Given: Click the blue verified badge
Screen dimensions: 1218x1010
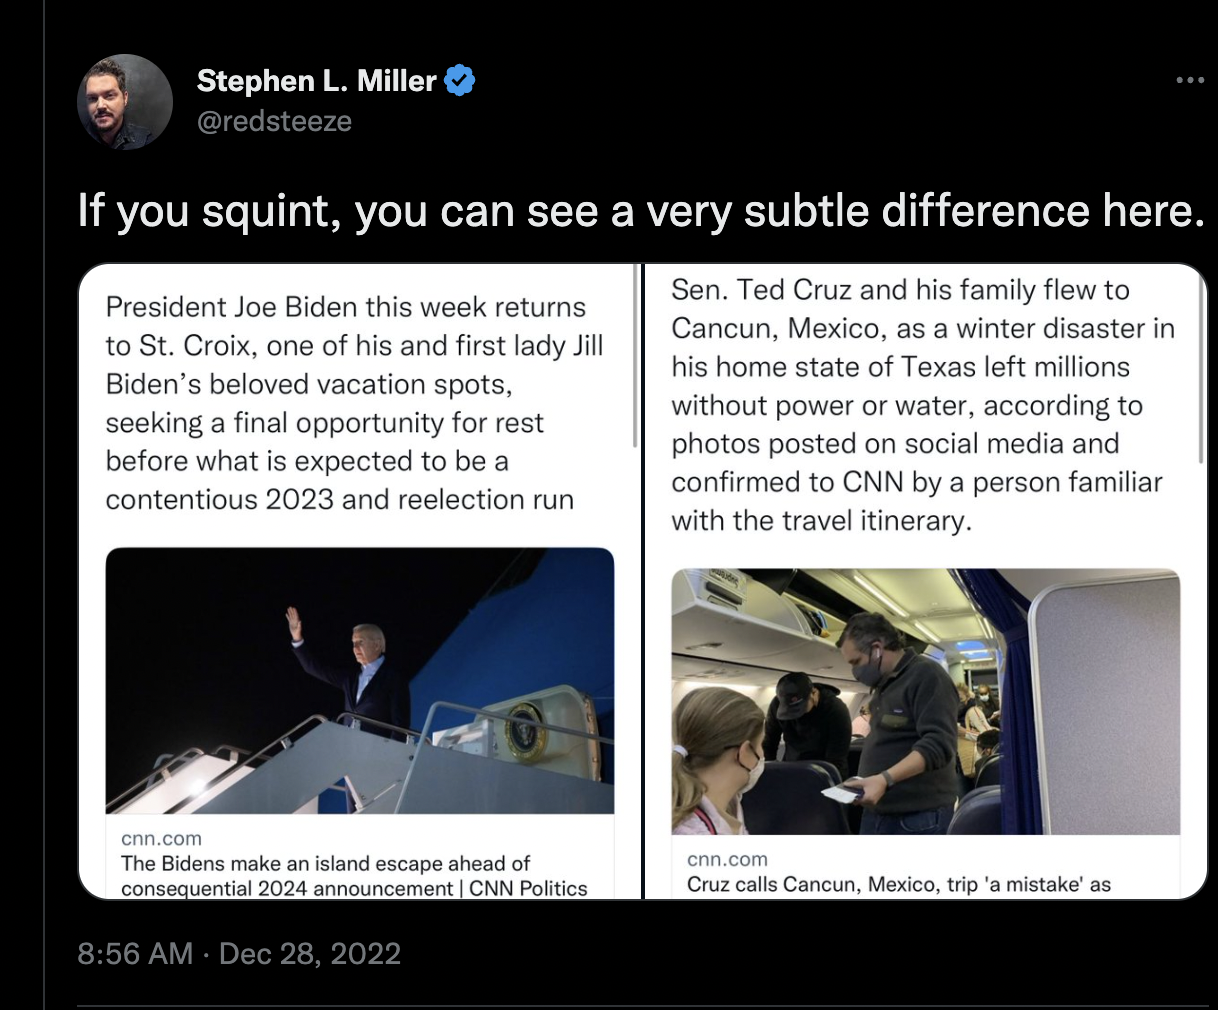Looking at the screenshot, I should point(459,80).
